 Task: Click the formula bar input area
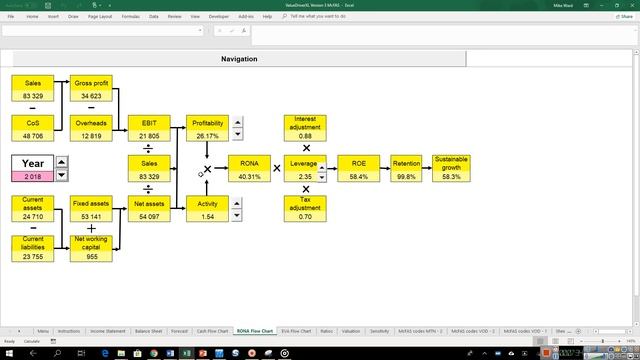pyautogui.click(x=442, y=35)
